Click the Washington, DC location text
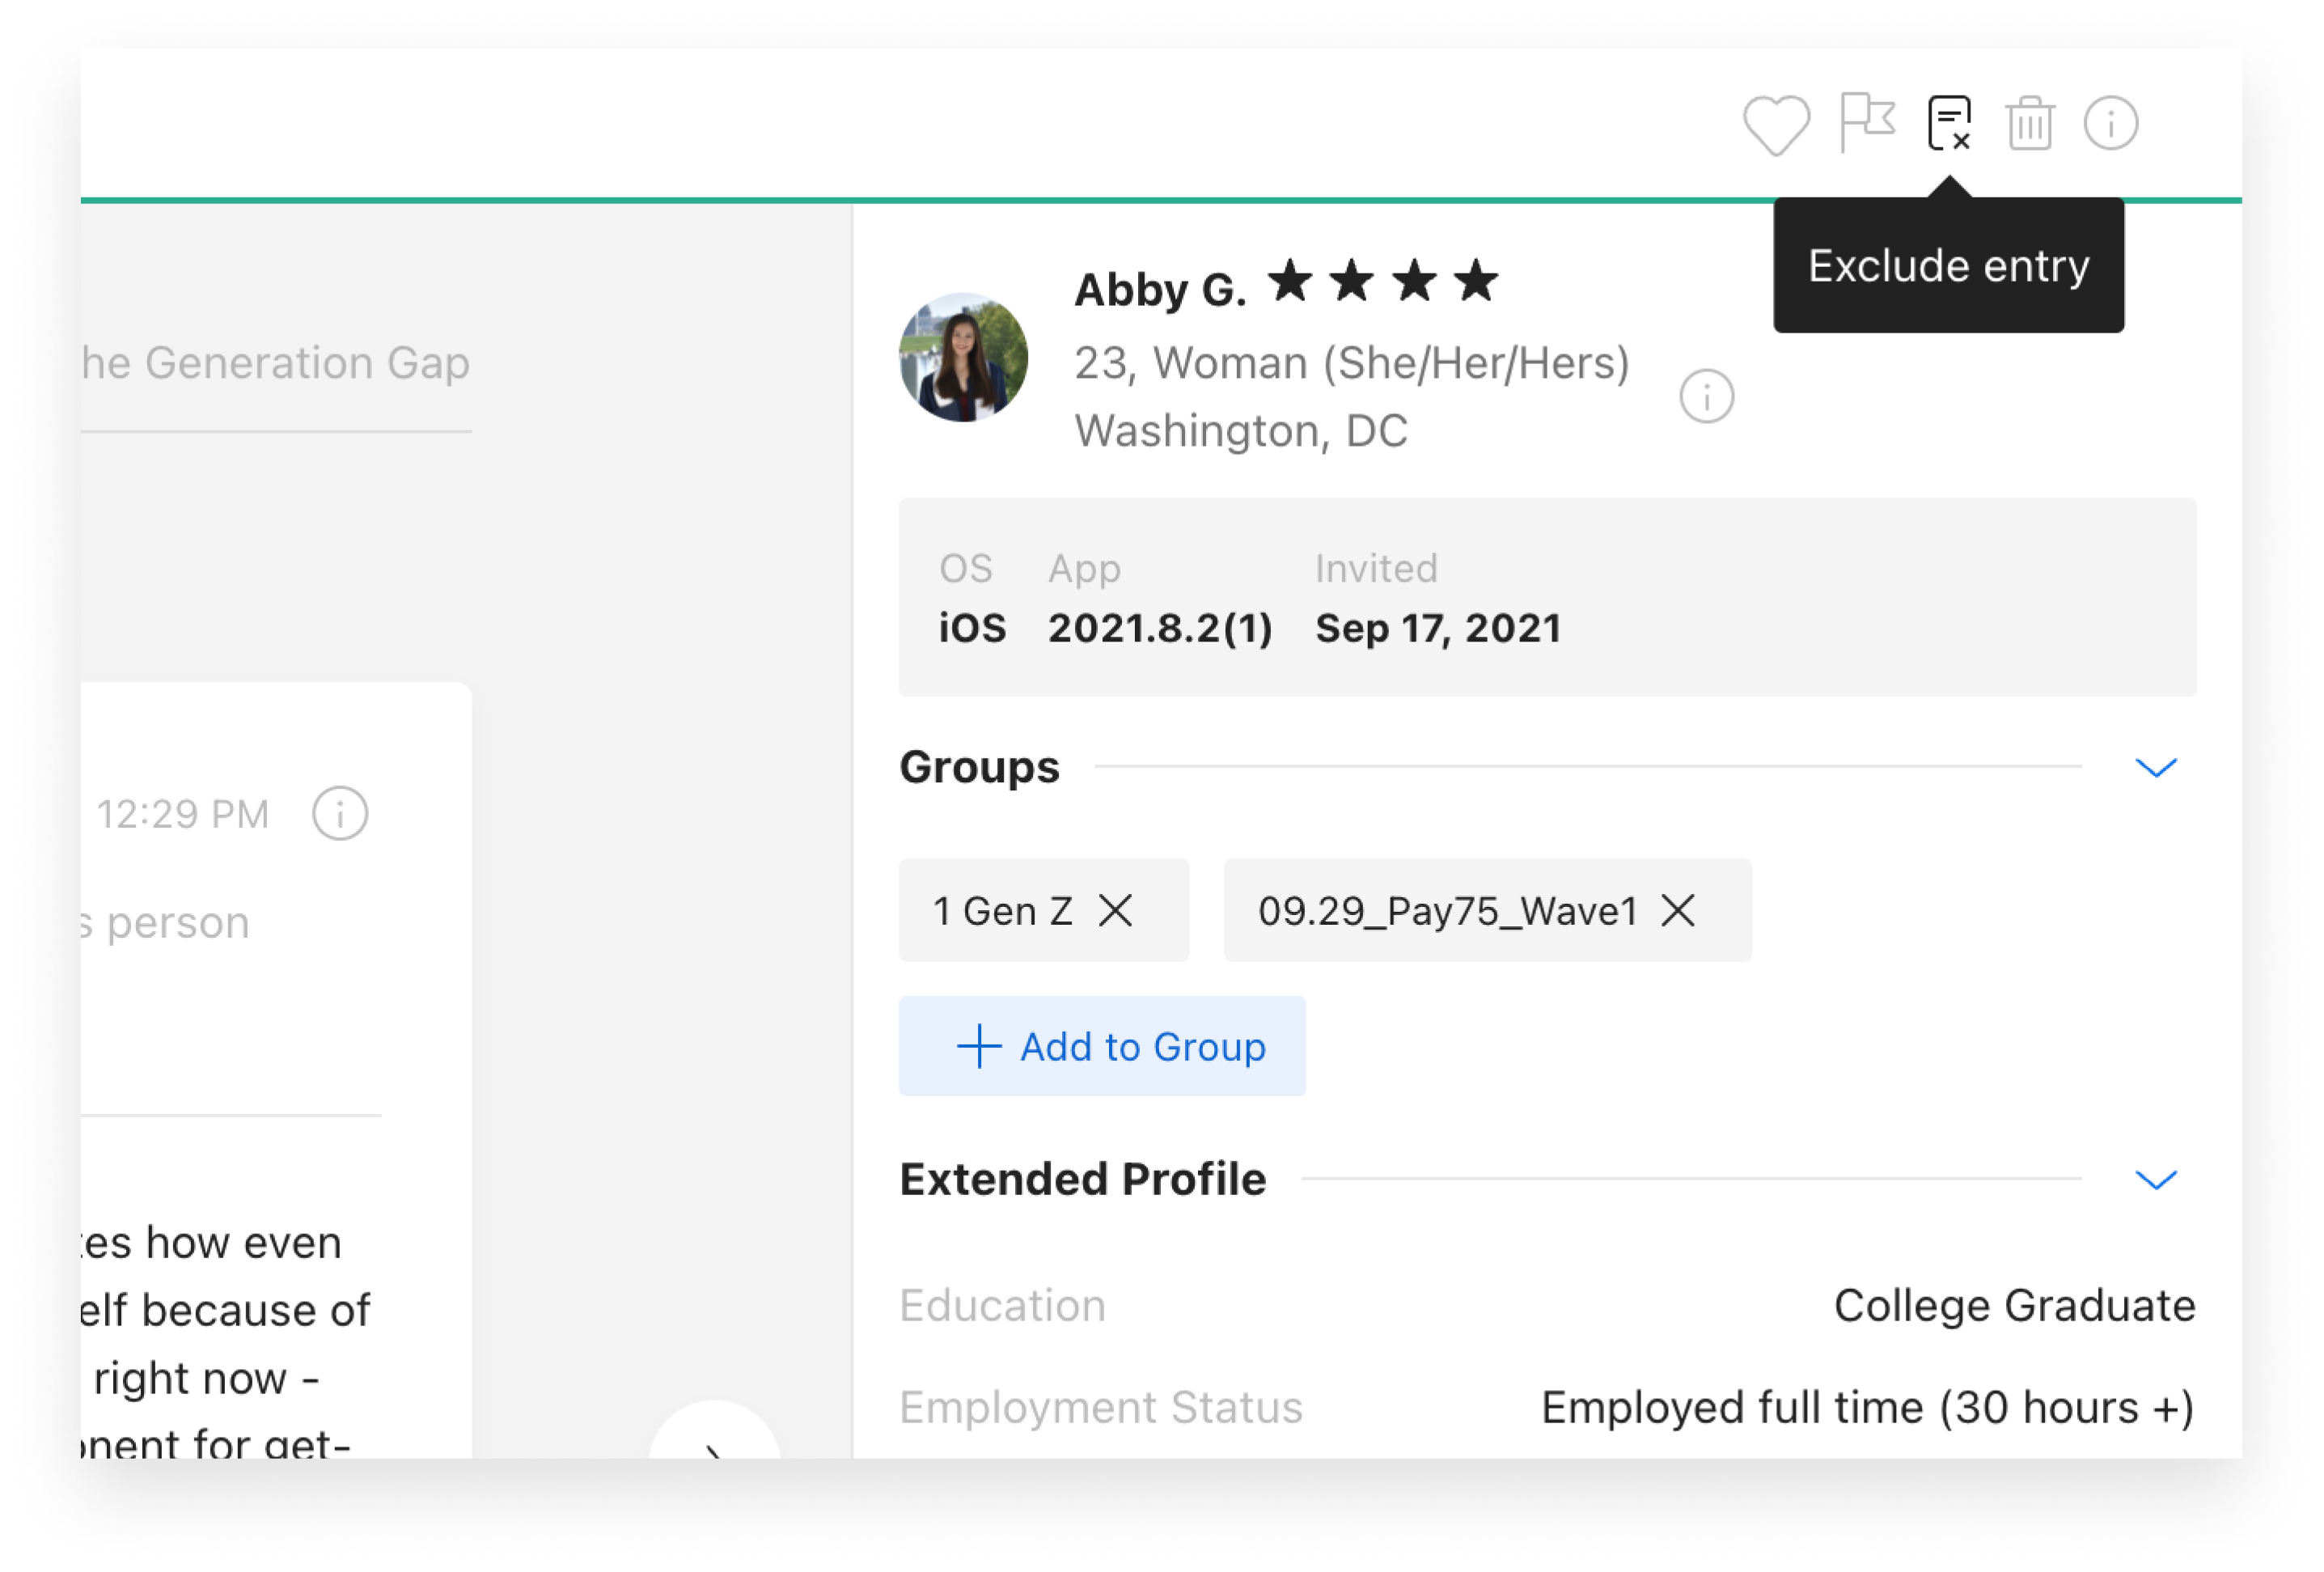2324x1572 pixels. (1241, 431)
